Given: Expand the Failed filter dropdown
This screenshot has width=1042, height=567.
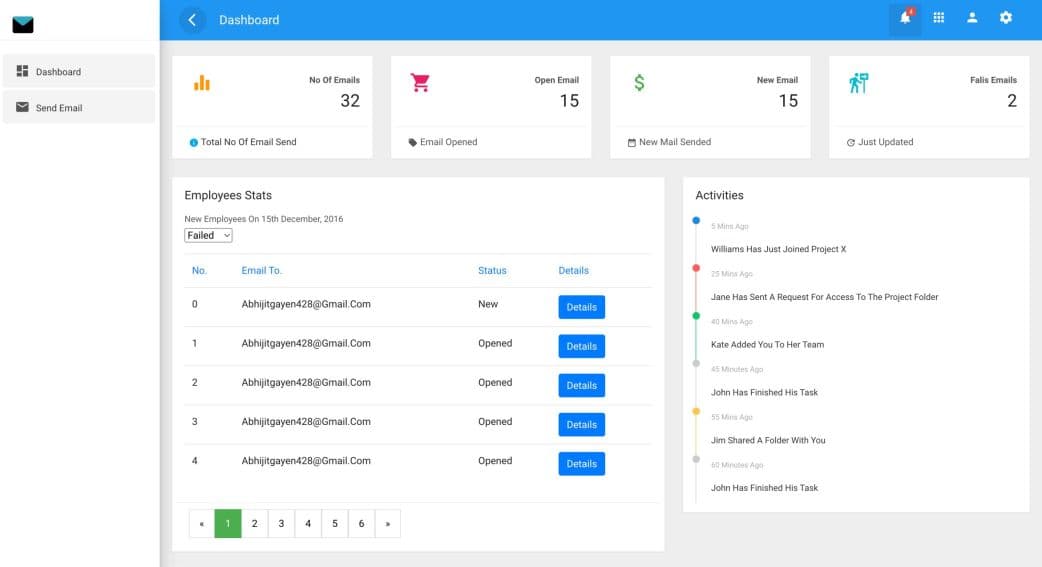Looking at the screenshot, I should pos(208,235).
